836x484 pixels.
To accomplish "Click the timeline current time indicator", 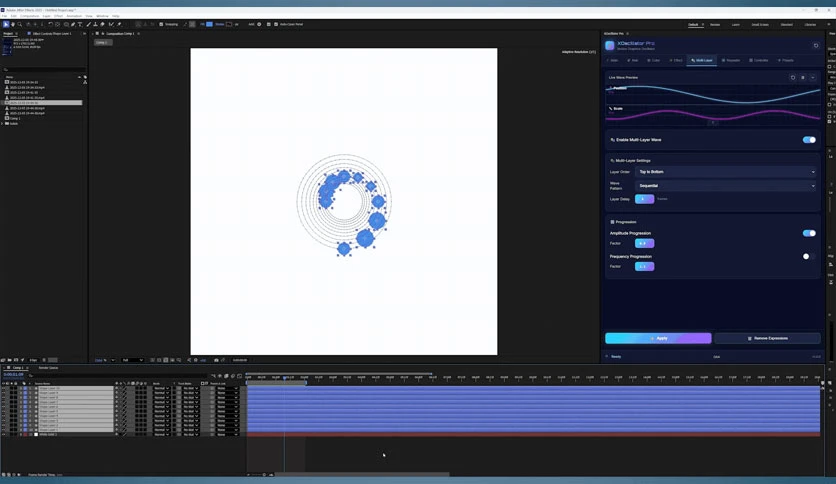I will [x=285, y=377].
